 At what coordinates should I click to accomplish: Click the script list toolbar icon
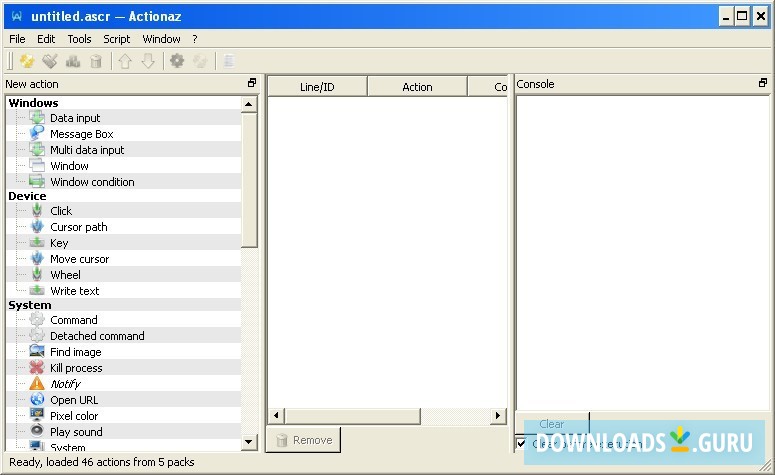[x=228, y=61]
